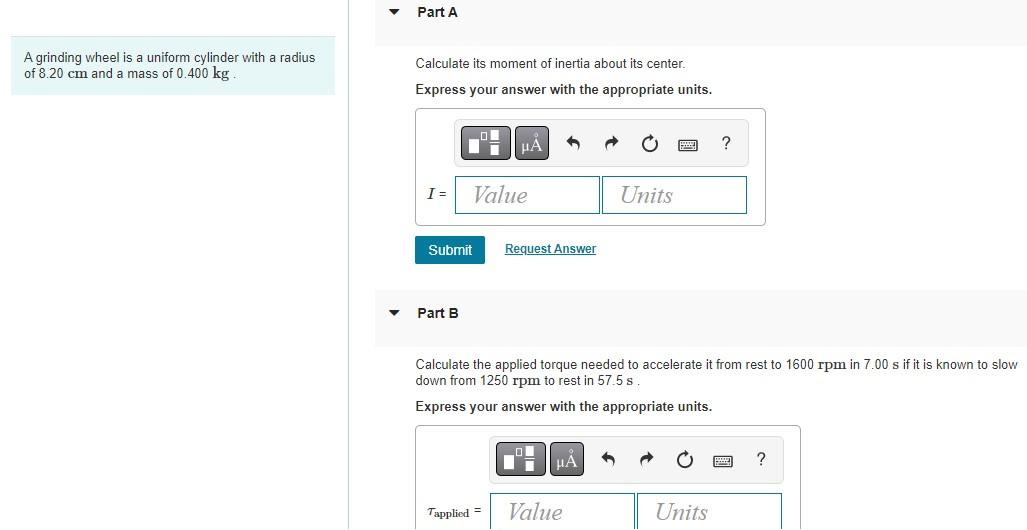Click 'Calculate its moment of inertia' prompt

click(550, 64)
